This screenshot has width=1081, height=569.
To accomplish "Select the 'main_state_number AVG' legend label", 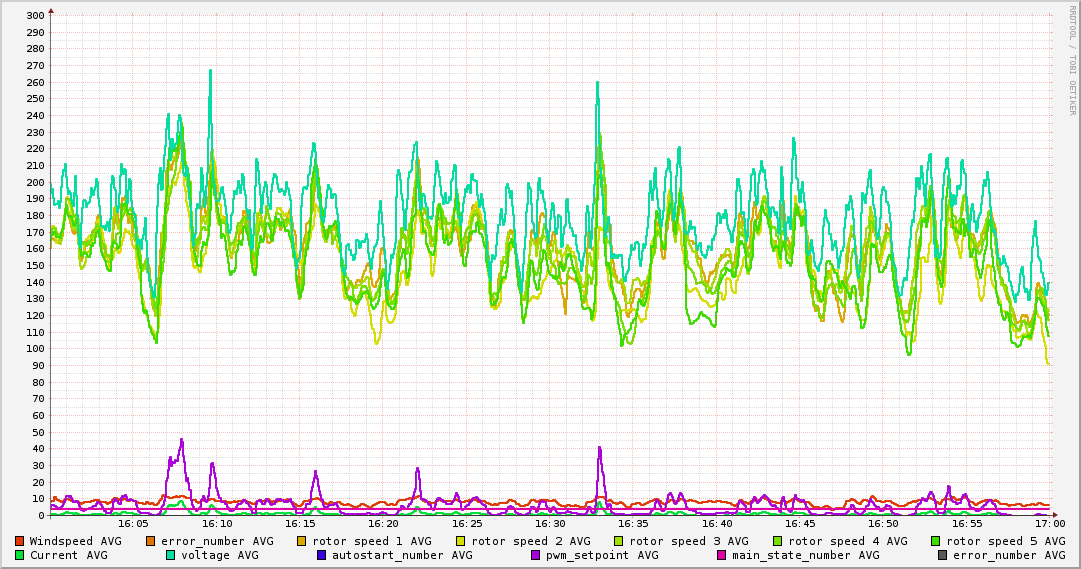I will (x=805, y=556).
